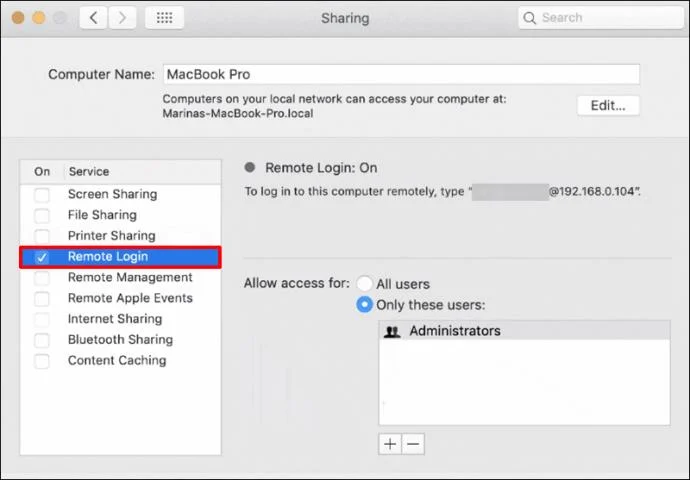Enable the Remote Management checkbox
This screenshot has width=690, height=480.
pos(42,278)
